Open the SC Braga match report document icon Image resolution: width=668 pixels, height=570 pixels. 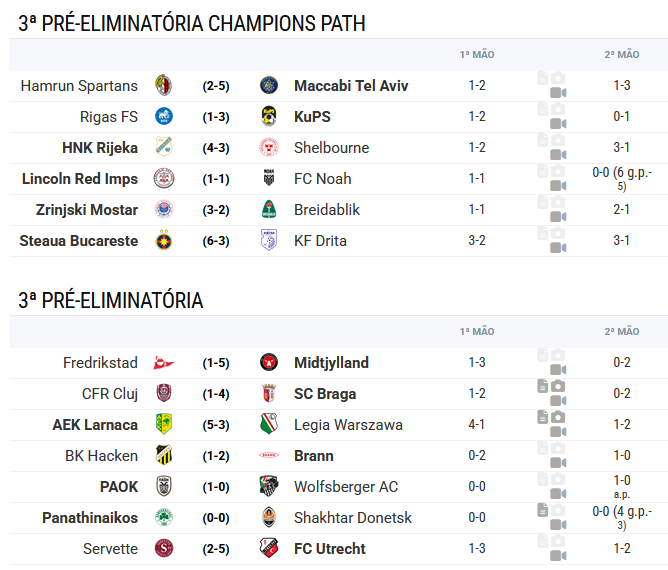(x=542, y=386)
